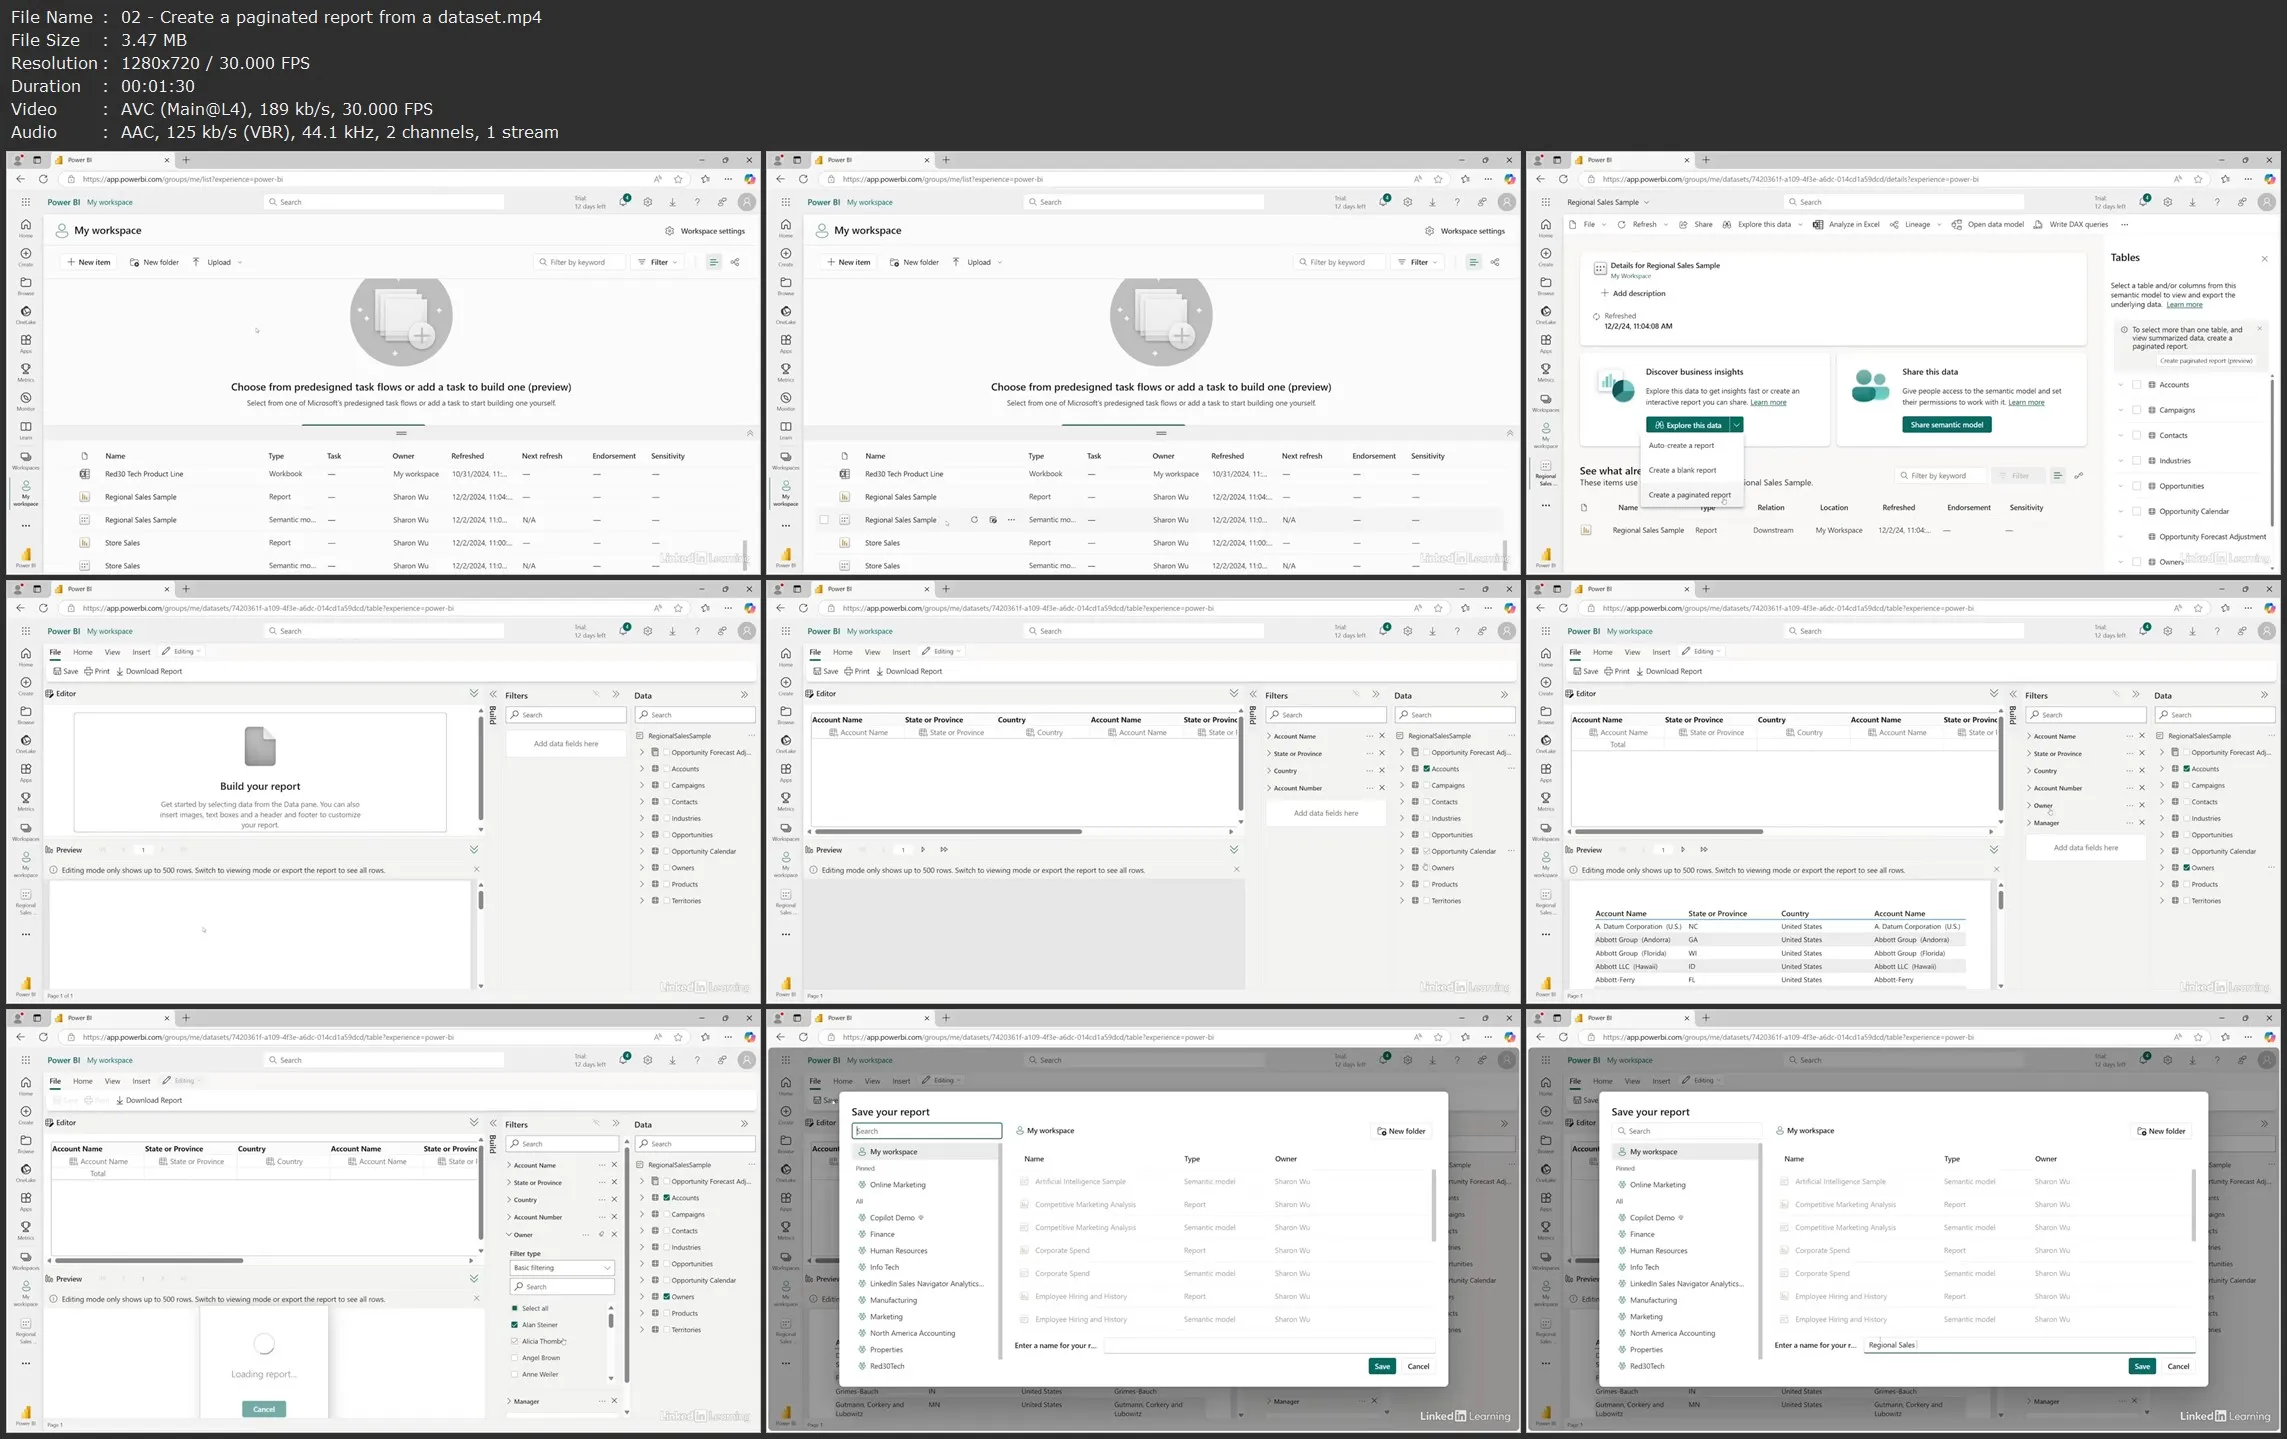Click the Share icon in the dataset toolbar
This screenshot has height=1439, width=2287.
(x=1684, y=225)
